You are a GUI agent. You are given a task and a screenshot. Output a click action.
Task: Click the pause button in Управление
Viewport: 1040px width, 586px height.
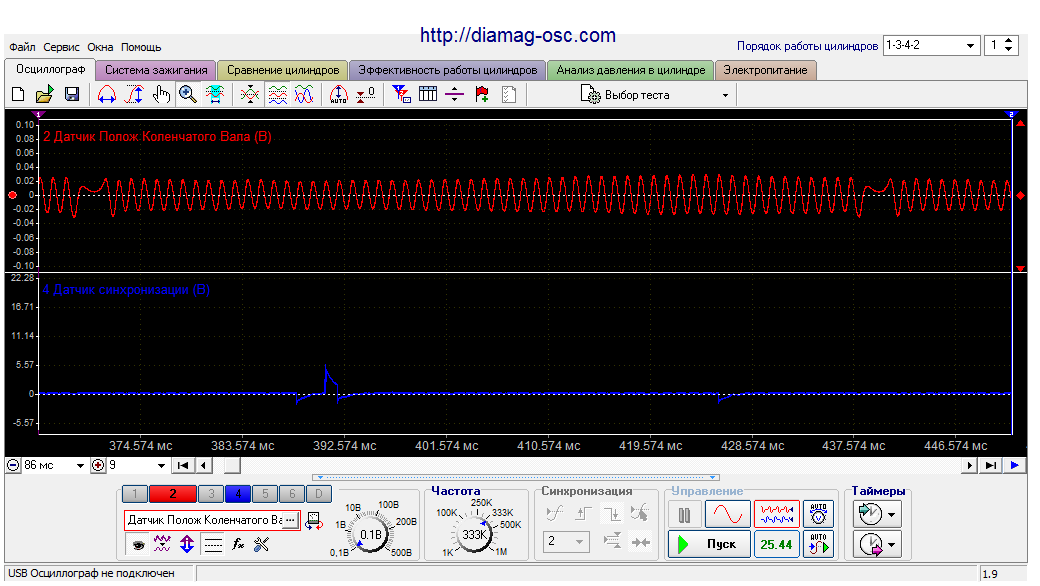click(x=684, y=514)
